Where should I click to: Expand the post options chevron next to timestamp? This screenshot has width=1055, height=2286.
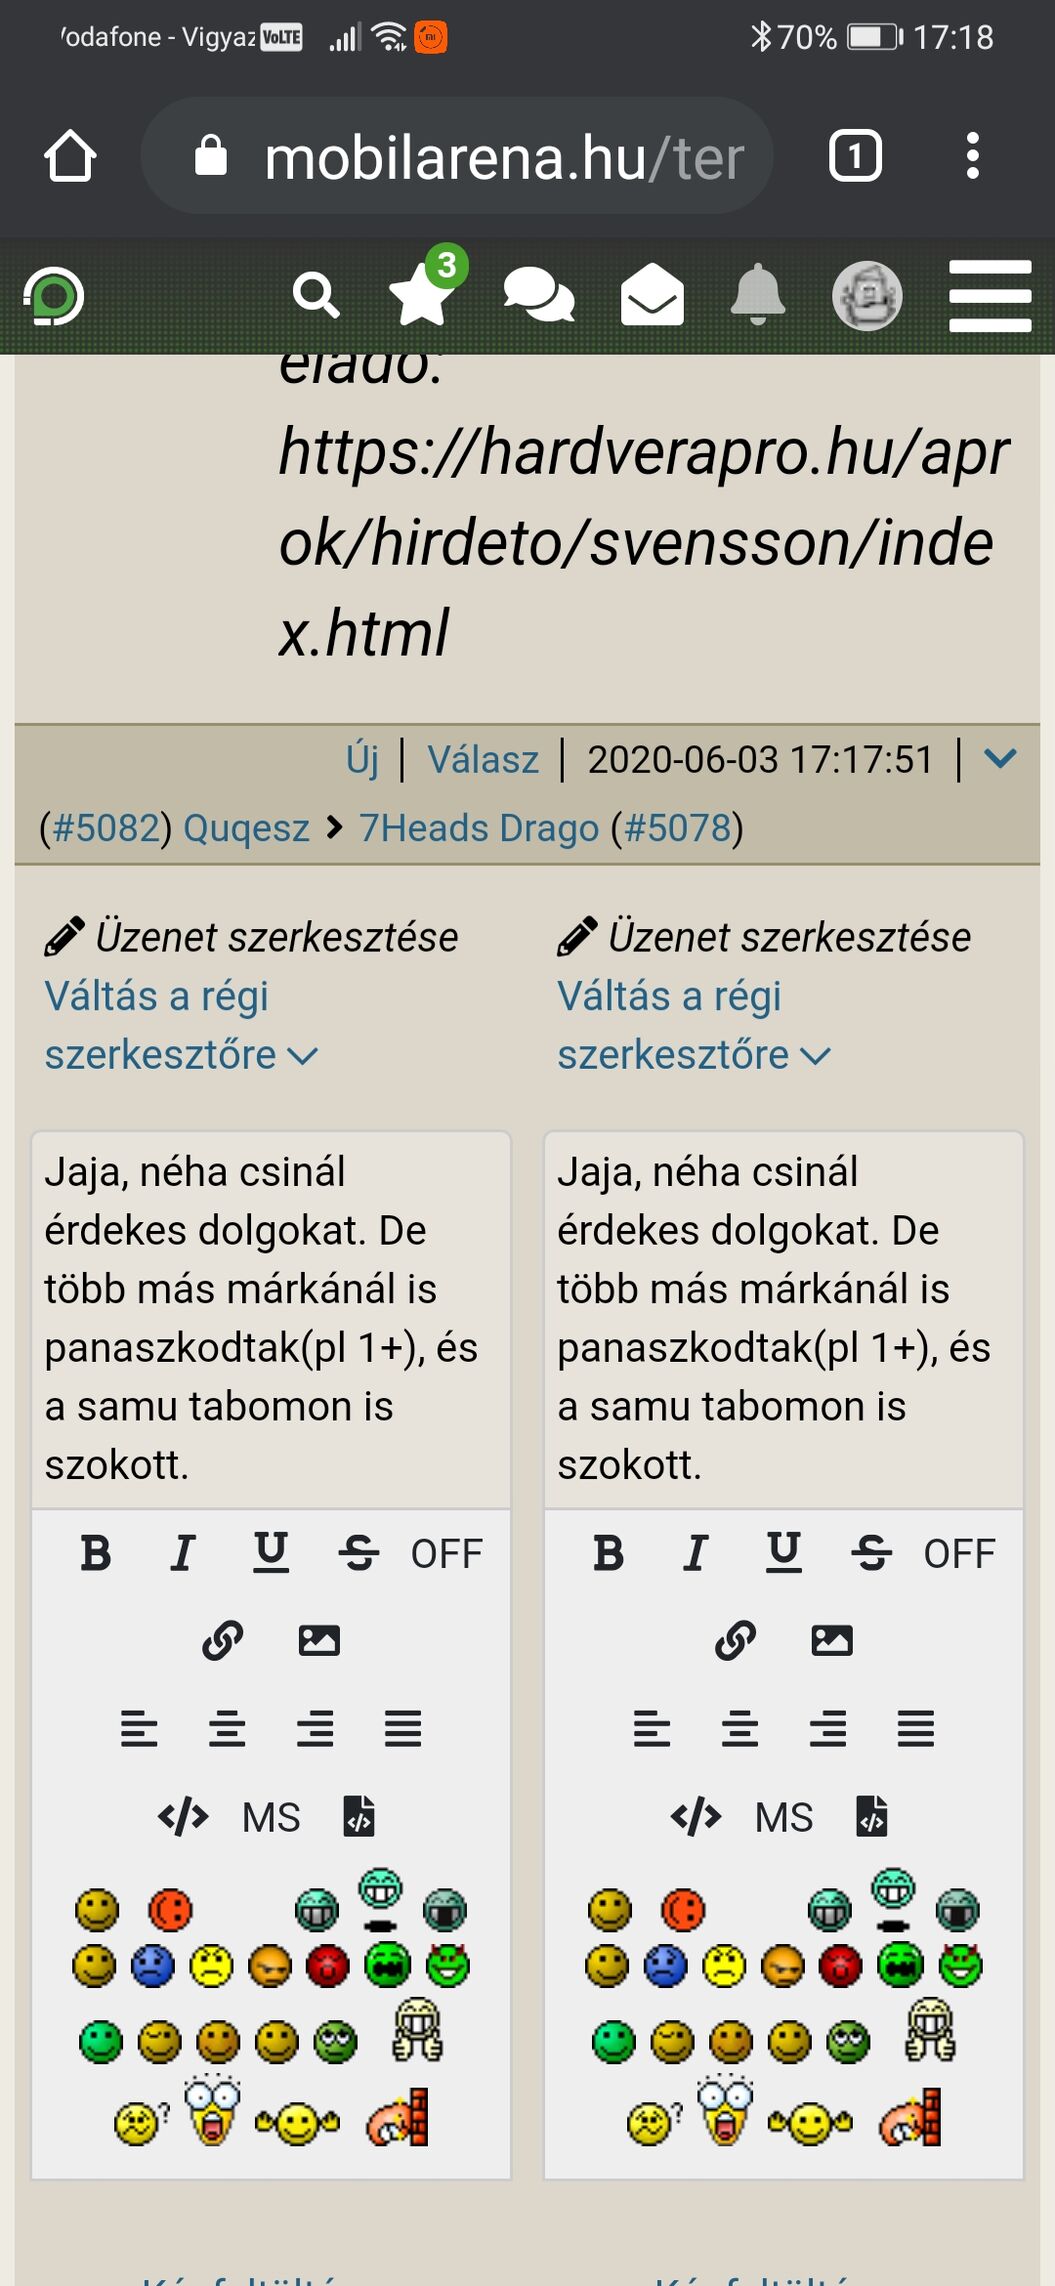point(1000,758)
